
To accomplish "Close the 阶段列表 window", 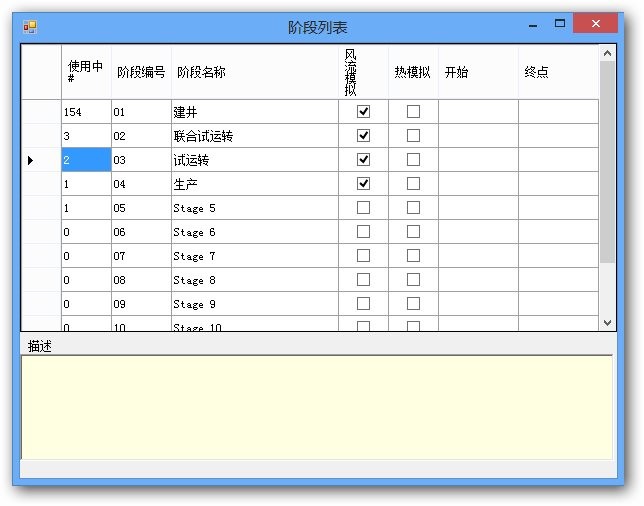I will coord(596,23).
